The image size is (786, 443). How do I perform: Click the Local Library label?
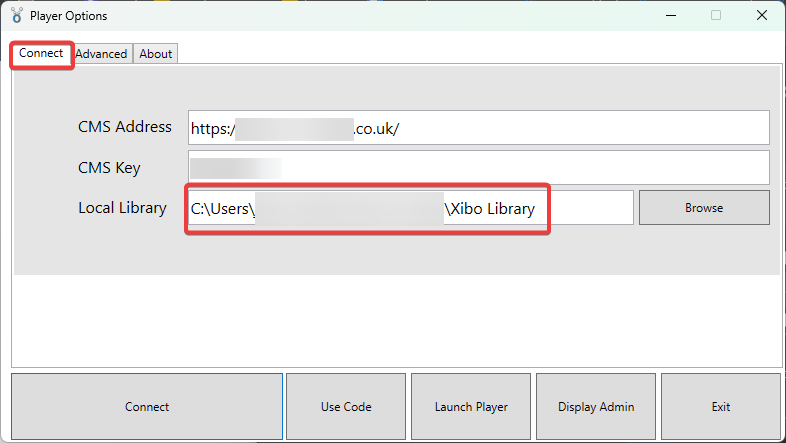tap(122, 208)
